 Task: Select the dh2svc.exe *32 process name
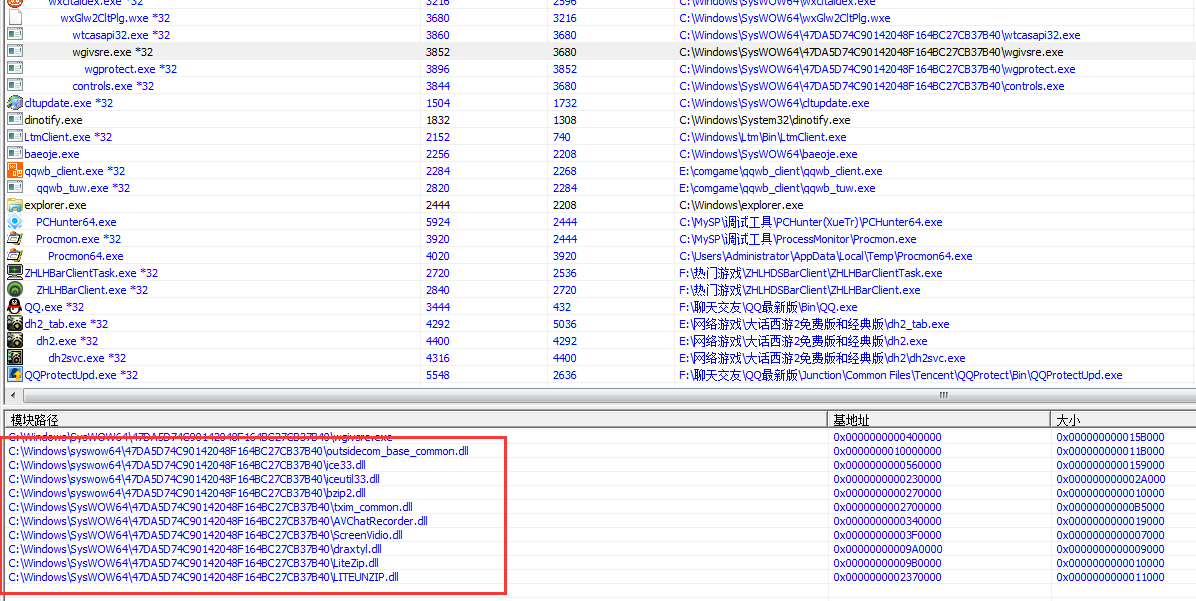click(x=87, y=358)
